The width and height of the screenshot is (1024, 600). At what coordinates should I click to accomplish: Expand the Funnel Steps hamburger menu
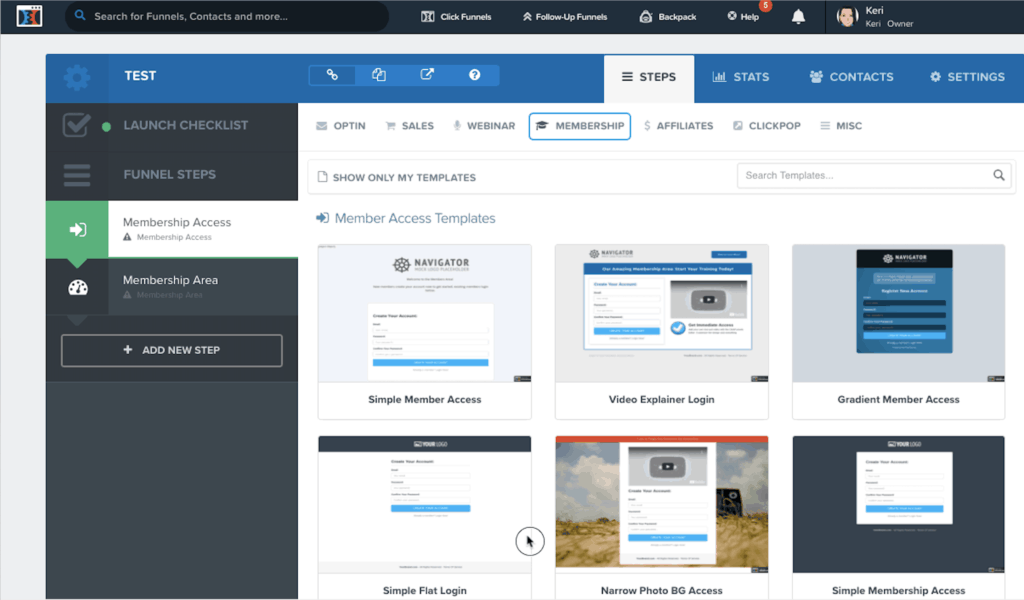click(77, 175)
